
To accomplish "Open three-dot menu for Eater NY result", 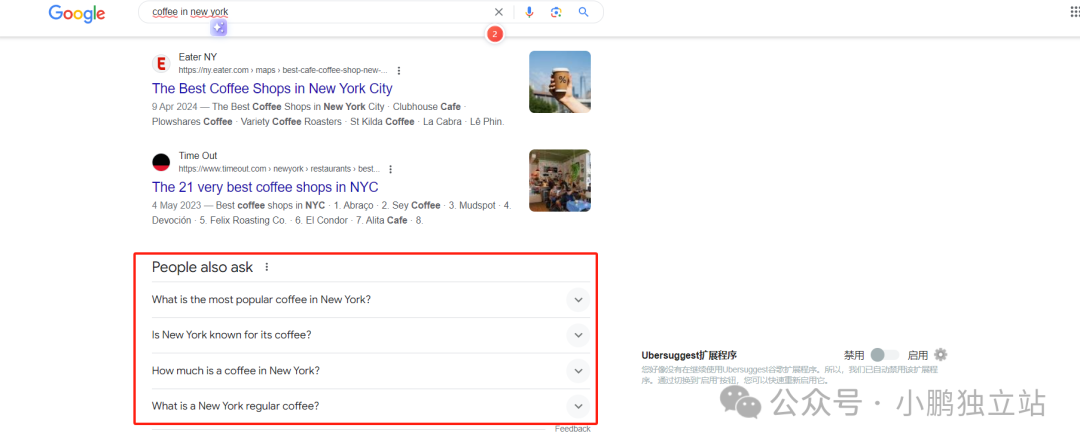I will (399, 70).
